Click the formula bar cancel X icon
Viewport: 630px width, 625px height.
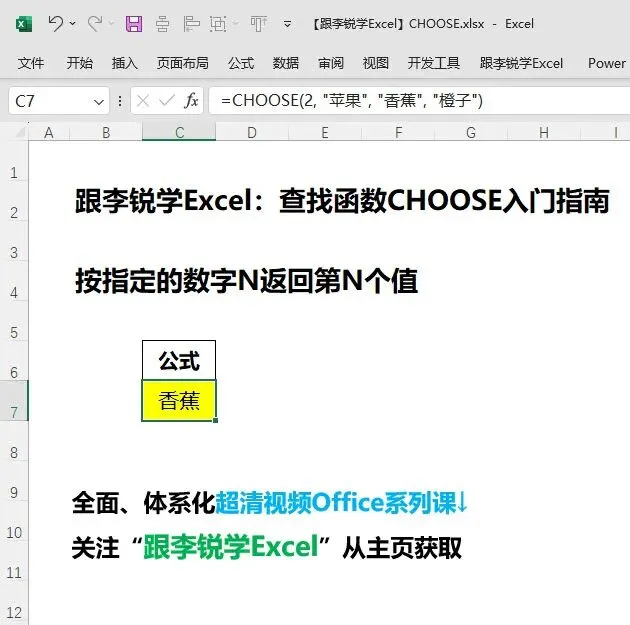point(143,101)
